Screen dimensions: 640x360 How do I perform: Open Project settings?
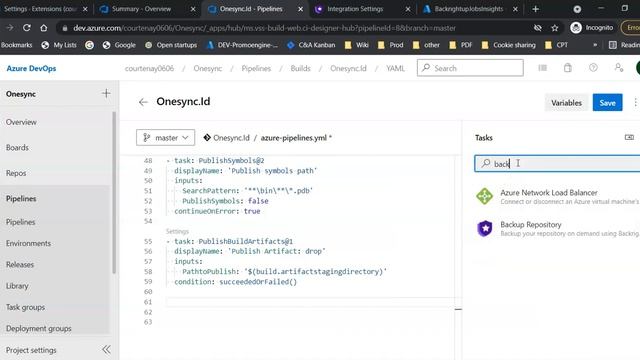click(31, 350)
